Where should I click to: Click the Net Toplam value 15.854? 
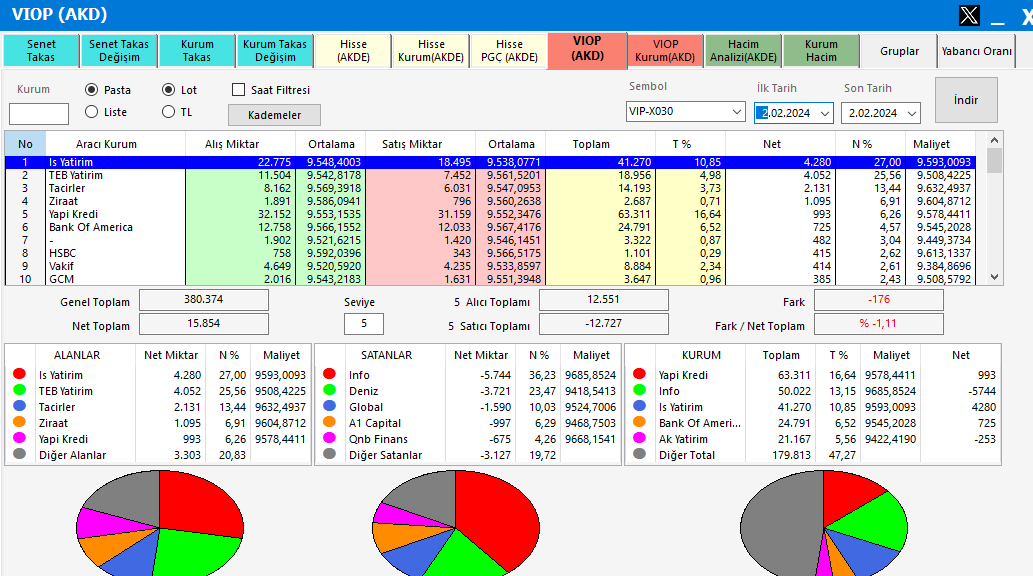(204, 324)
